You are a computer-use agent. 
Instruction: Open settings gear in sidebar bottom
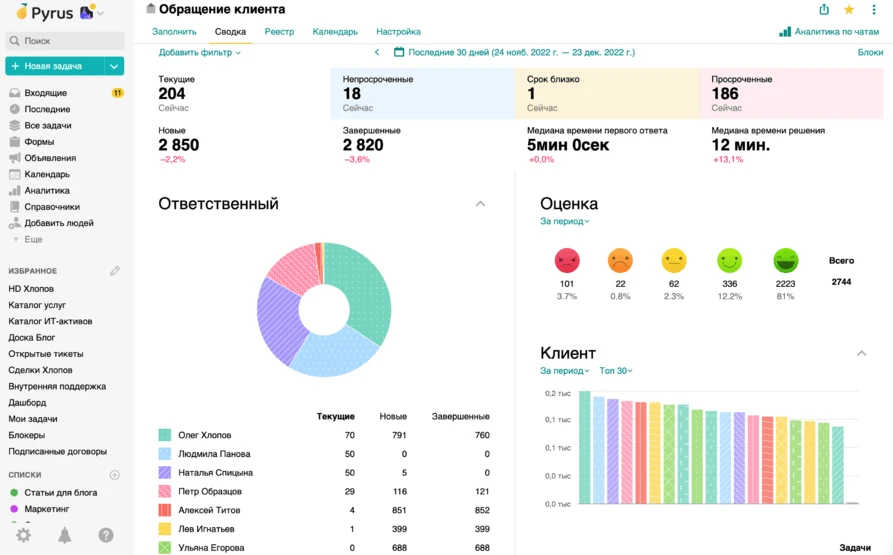pyautogui.click(x=23, y=536)
